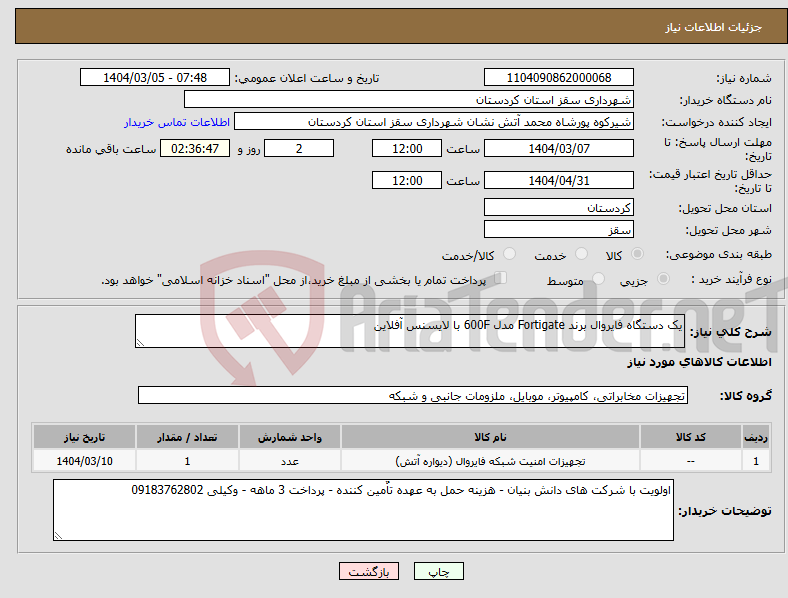Select the متوسط purchase type radio

599,279
